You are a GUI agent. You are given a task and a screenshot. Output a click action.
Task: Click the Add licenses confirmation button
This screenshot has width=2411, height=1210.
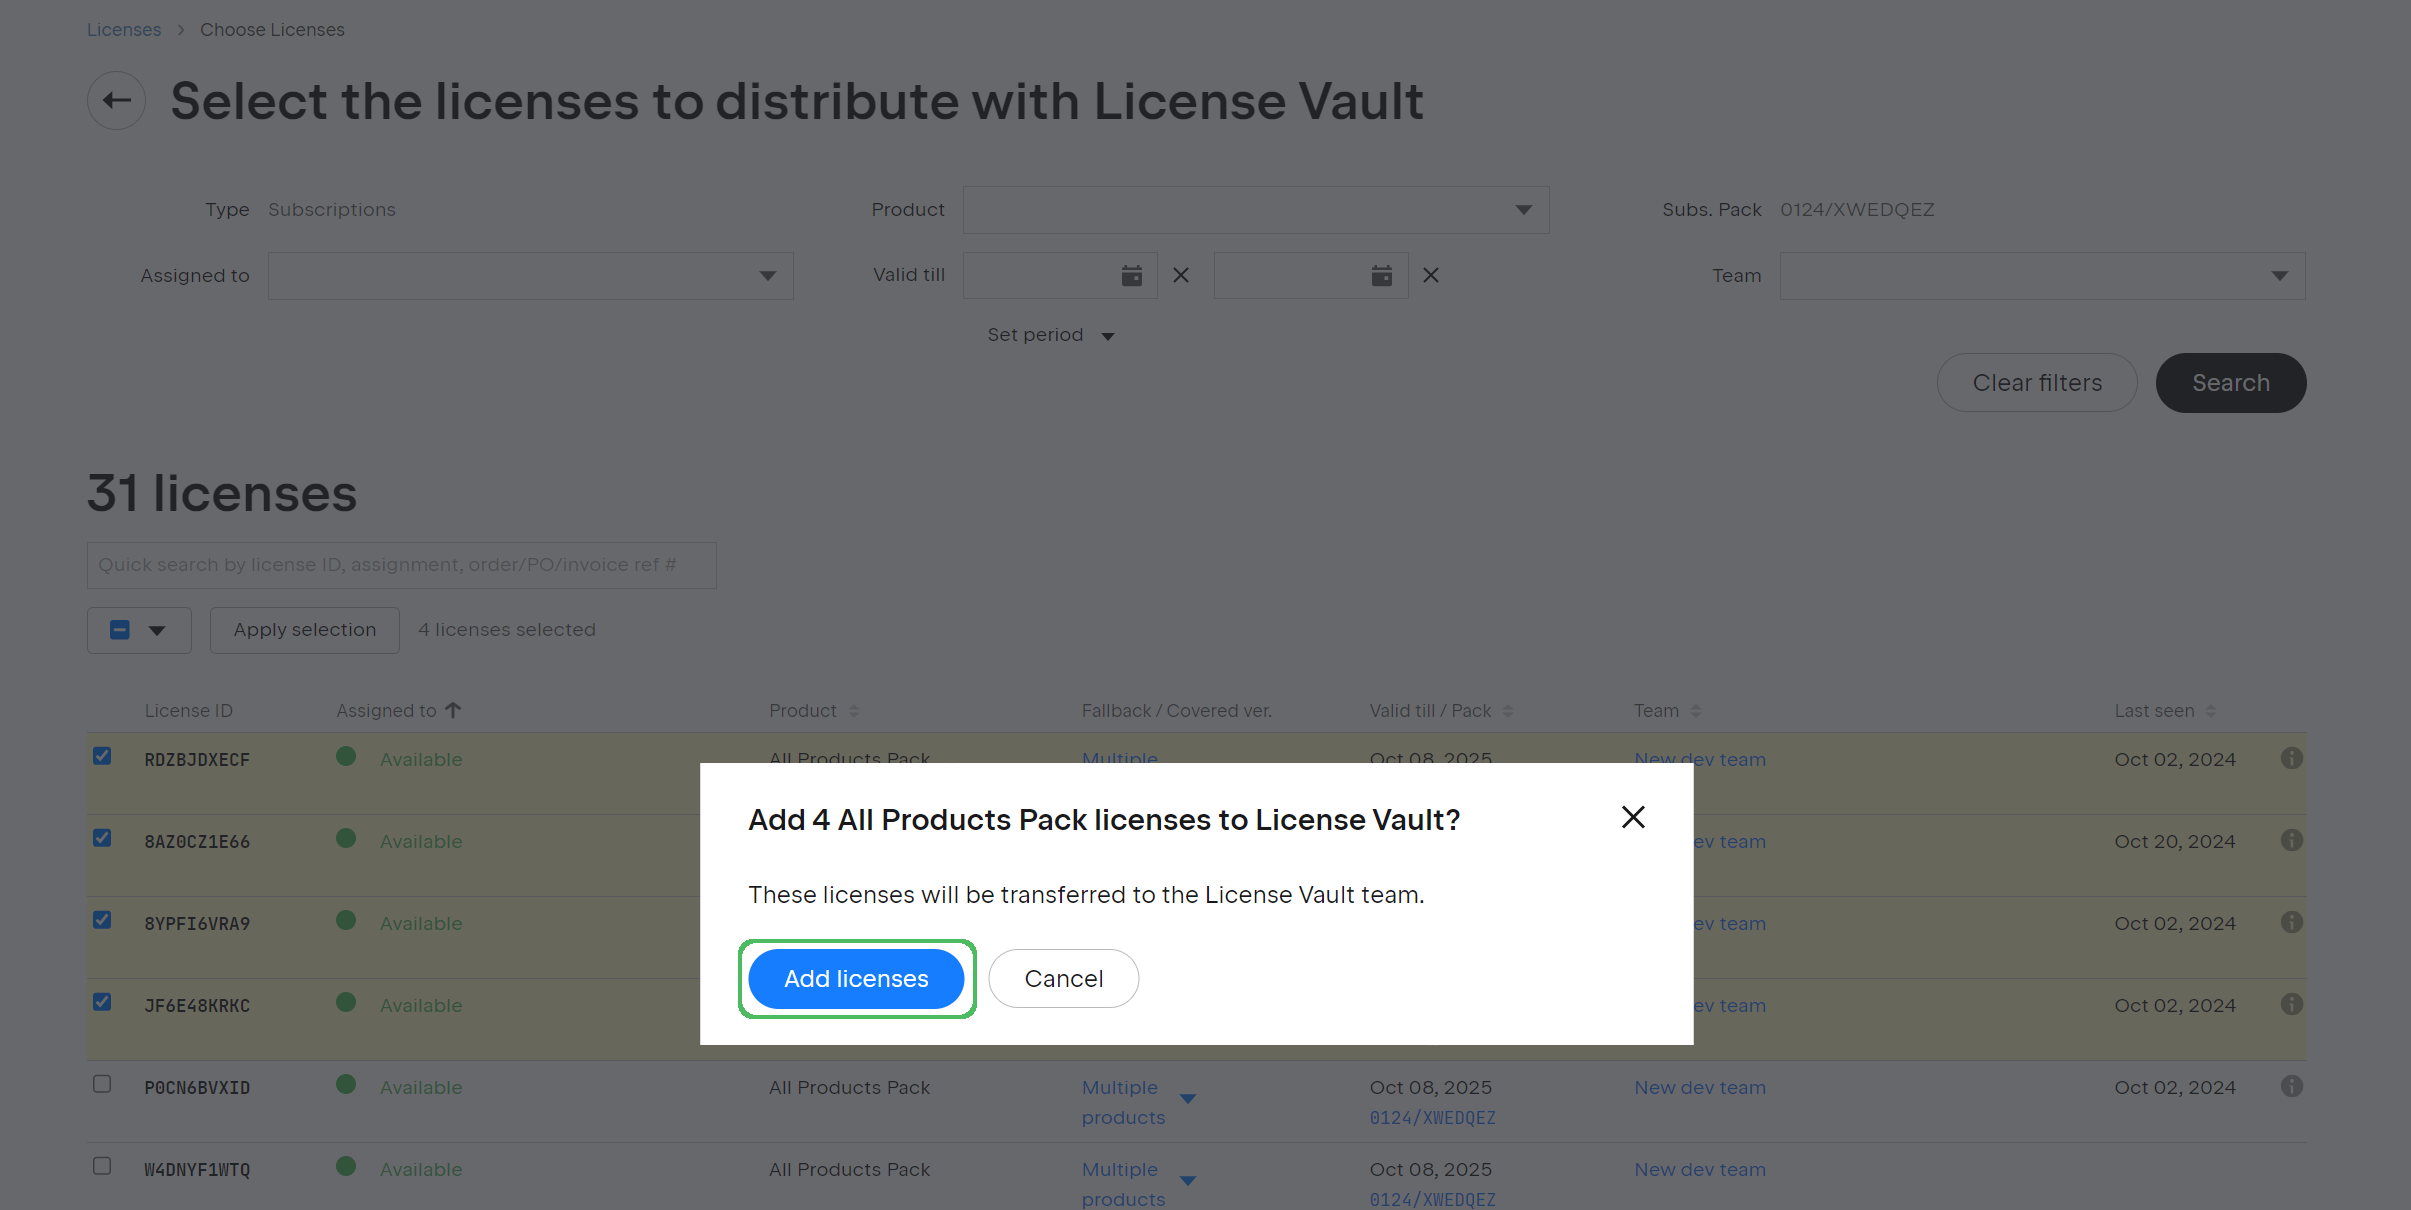856,978
